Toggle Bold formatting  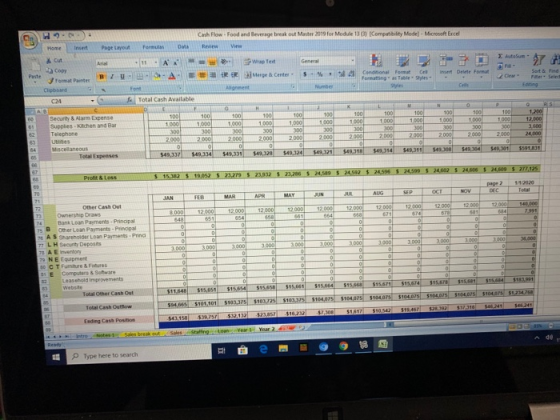coord(101,76)
